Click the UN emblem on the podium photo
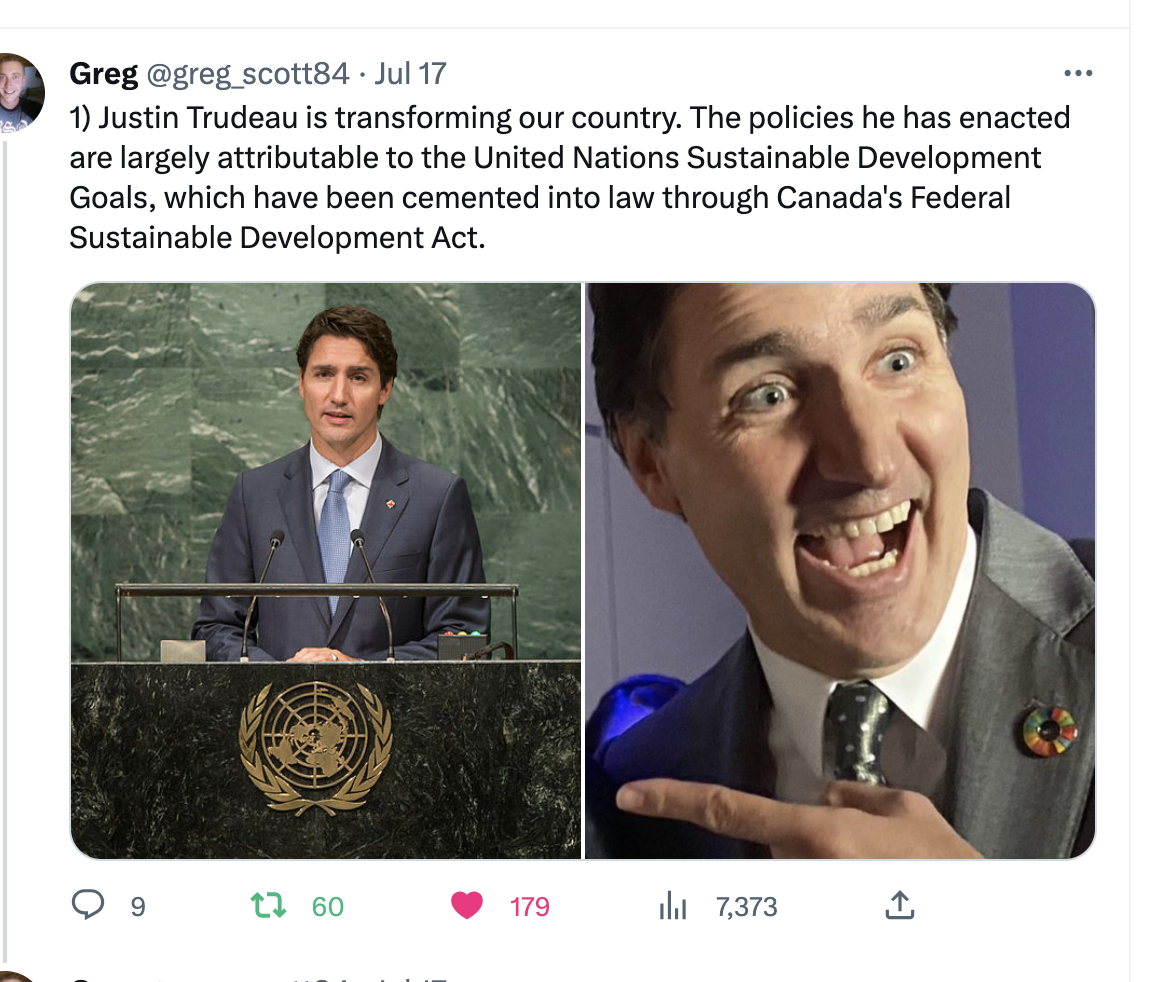This screenshot has height=982, width=1152. (315, 747)
